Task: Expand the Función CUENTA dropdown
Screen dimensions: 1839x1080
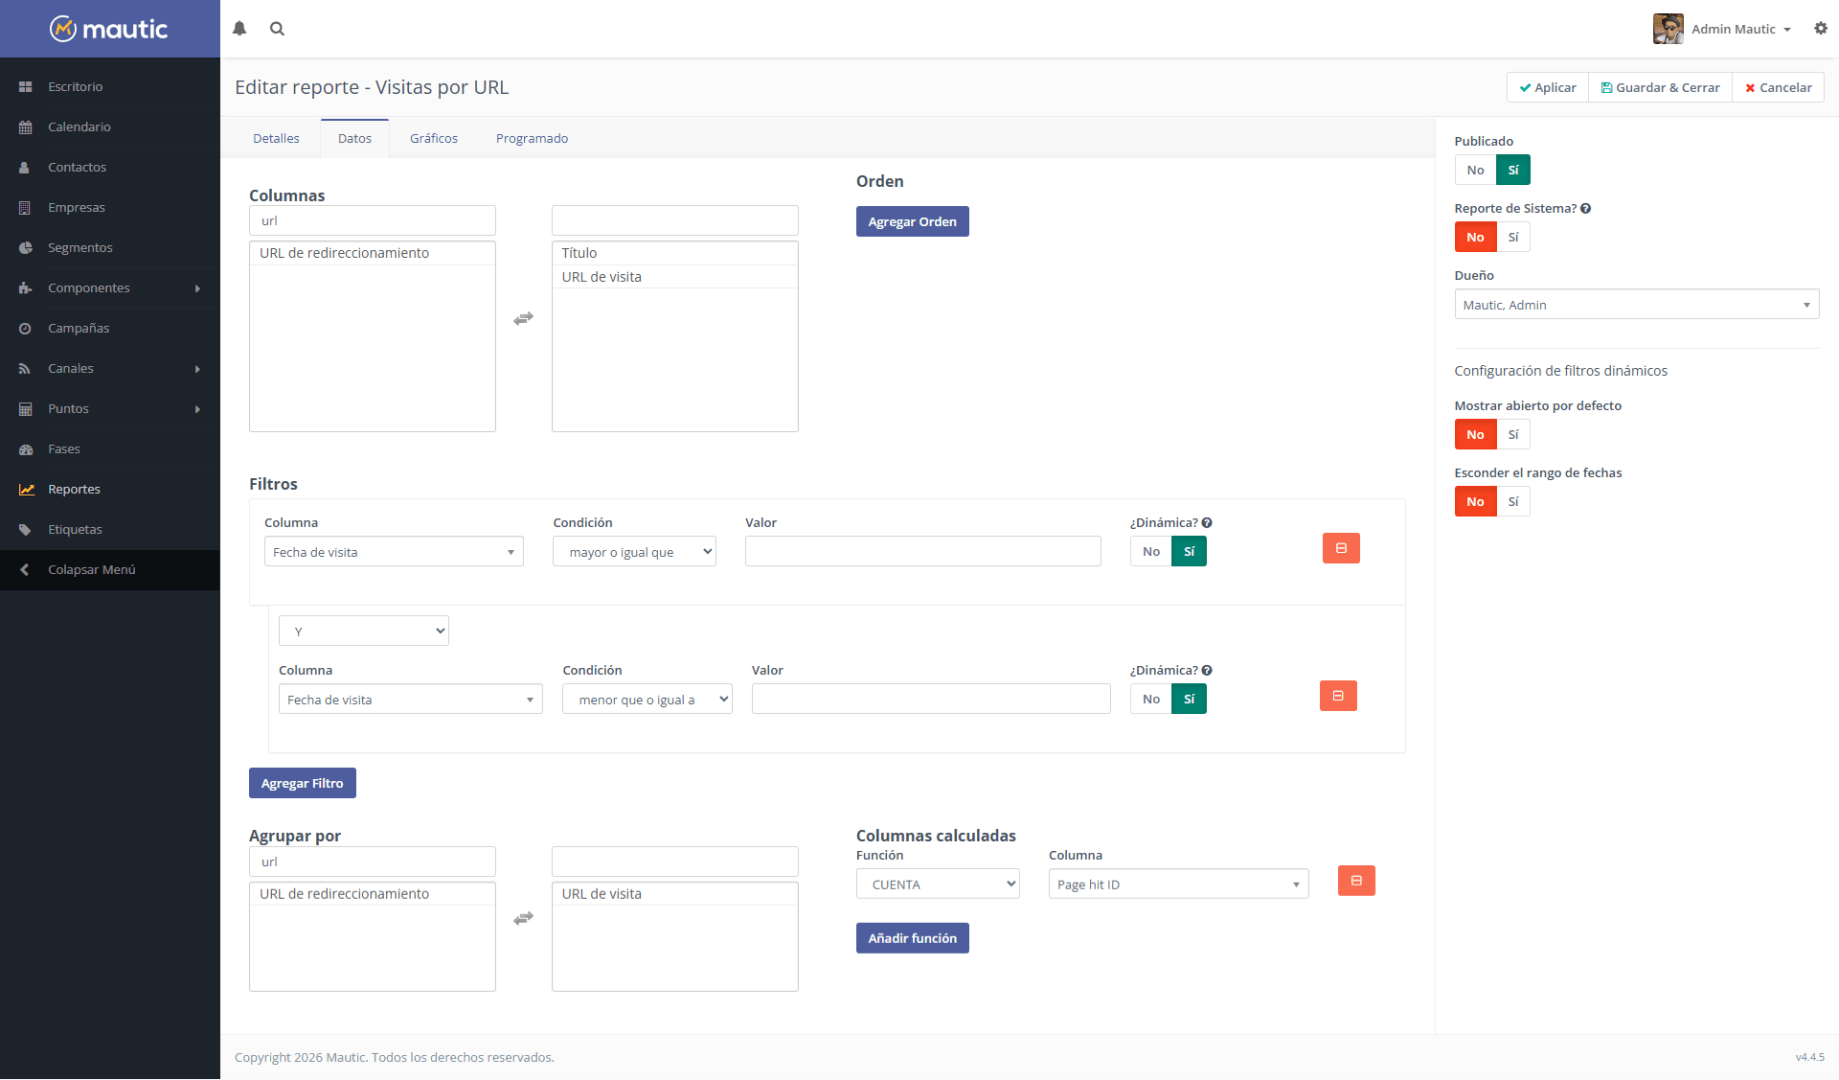Action: (x=937, y=885)
